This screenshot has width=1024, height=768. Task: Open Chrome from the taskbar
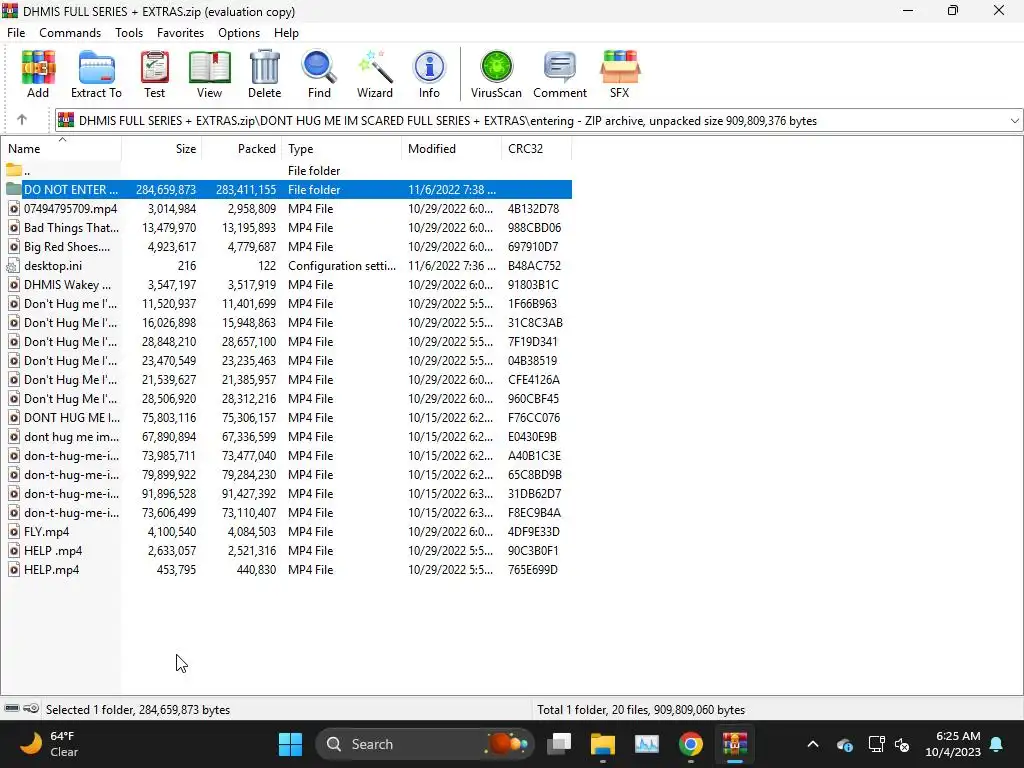[x=690, y=744]
